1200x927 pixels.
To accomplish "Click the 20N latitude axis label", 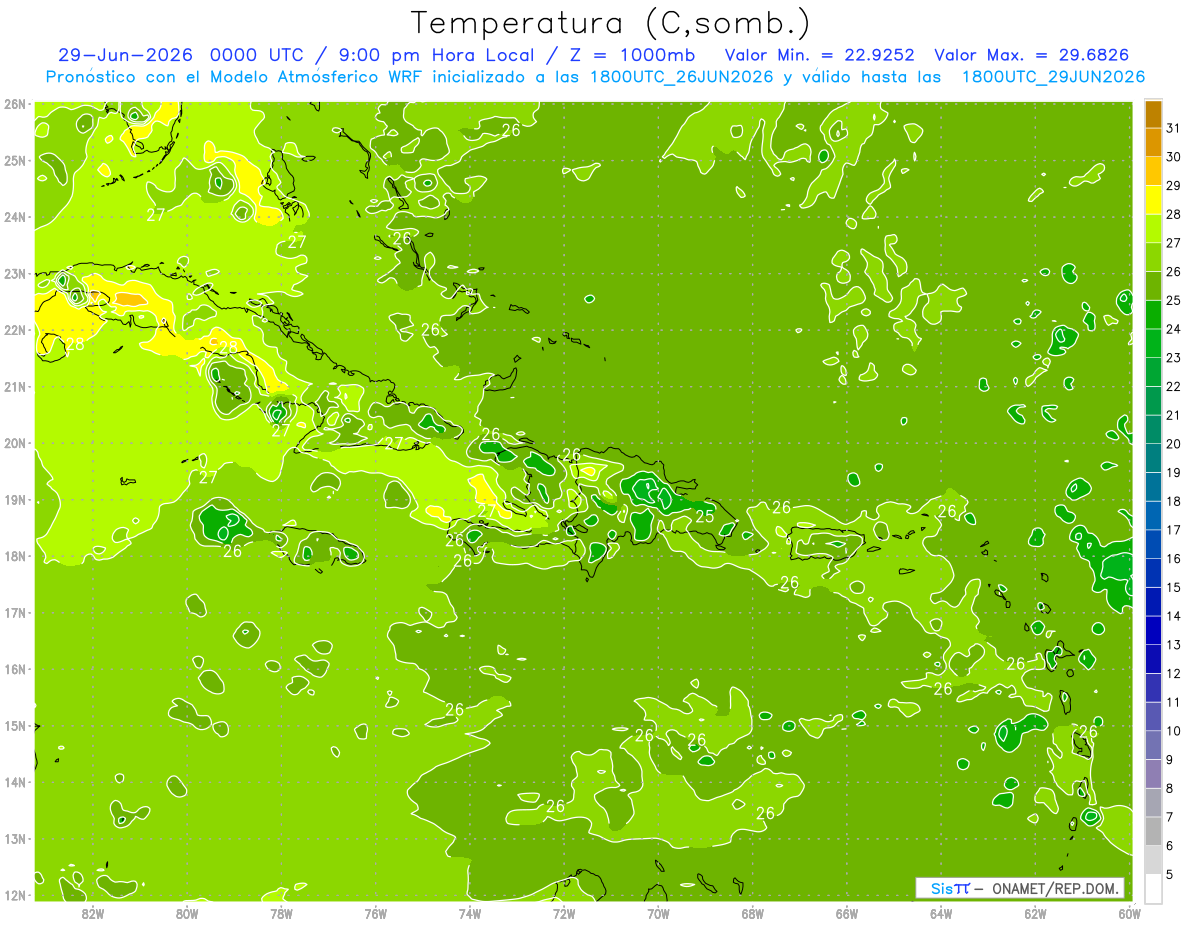I will pyautogui.click(x=14, y=443).
